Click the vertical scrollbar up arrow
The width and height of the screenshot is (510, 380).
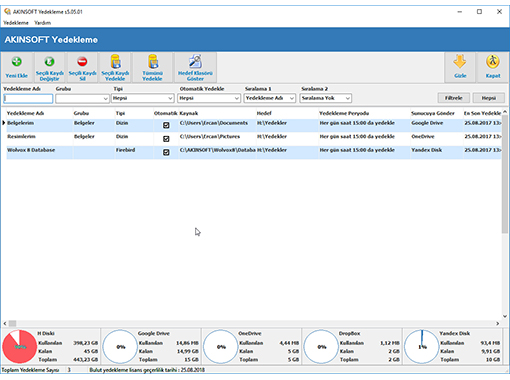505,112
